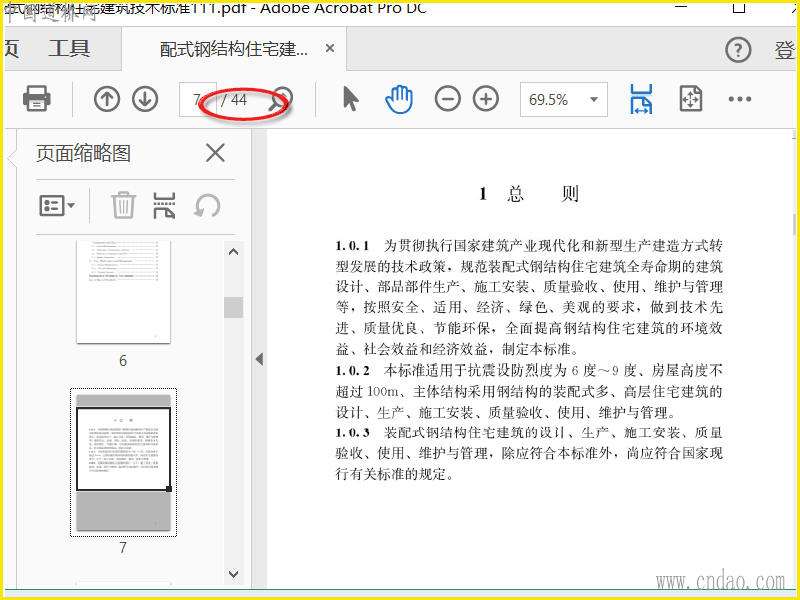Open the Help question mark icon
800x600 pixels.
tap(738, 50)
